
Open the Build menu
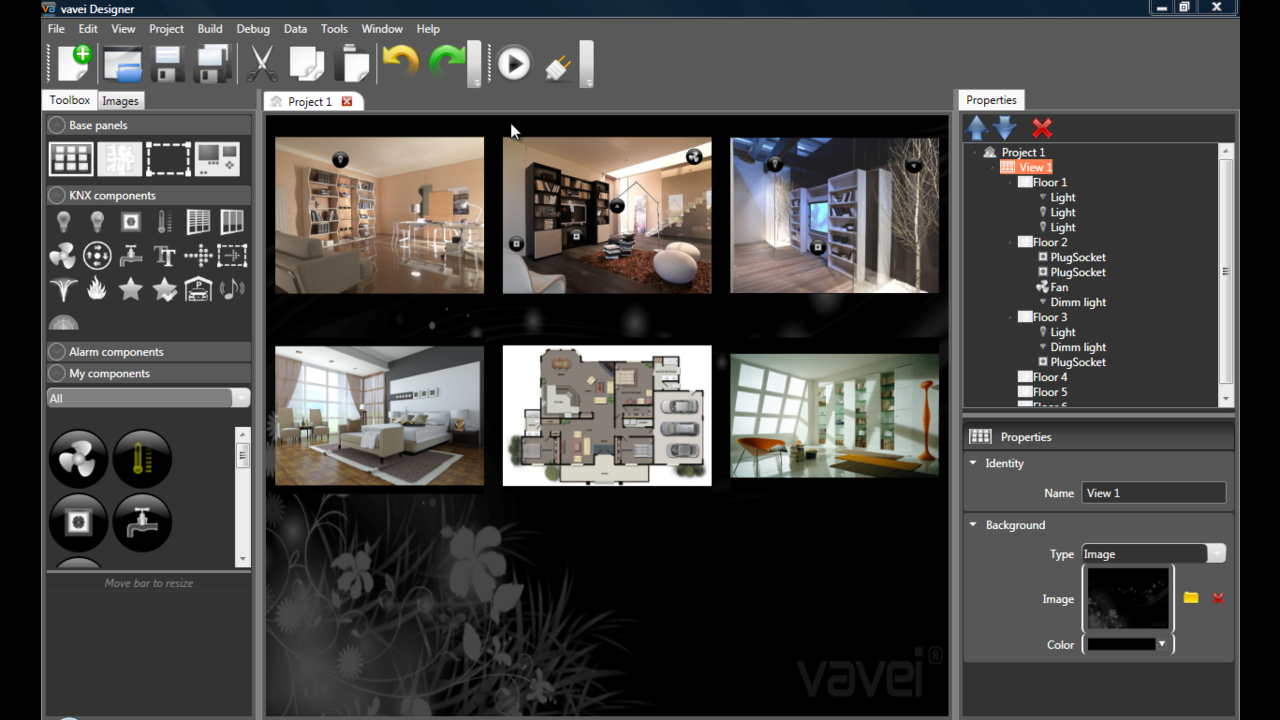210,29
